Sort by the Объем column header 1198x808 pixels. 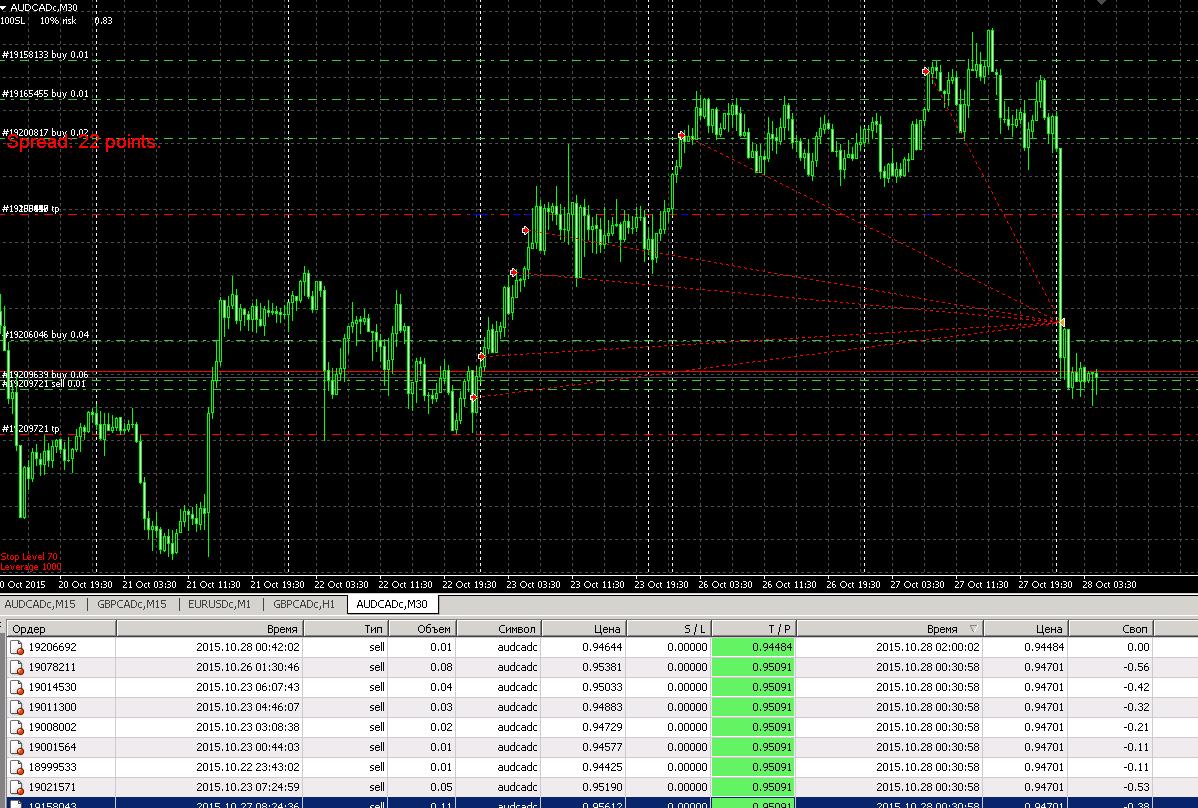pos(423,629)
